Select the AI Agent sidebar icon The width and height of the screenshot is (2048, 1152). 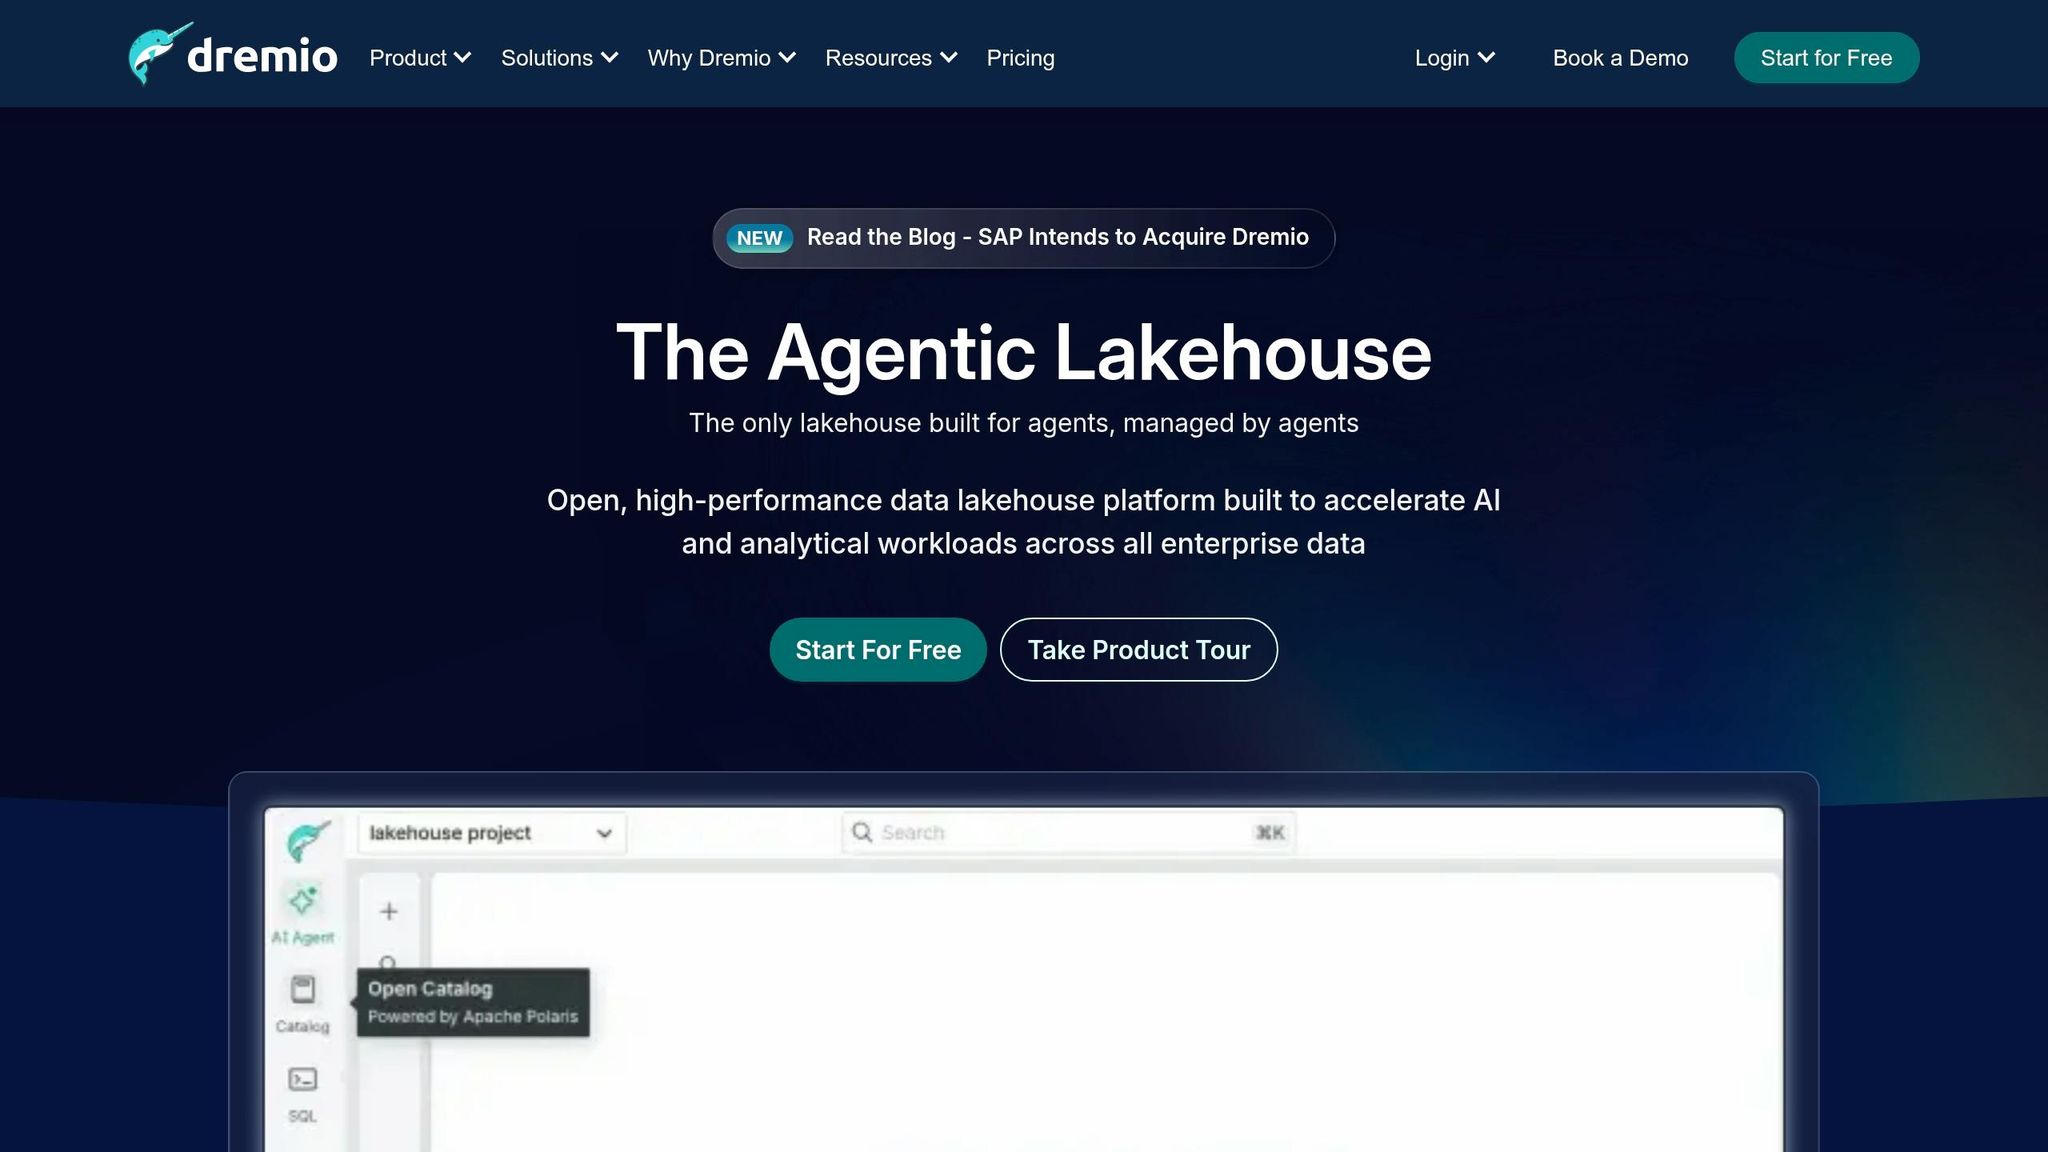coord(303,913)
